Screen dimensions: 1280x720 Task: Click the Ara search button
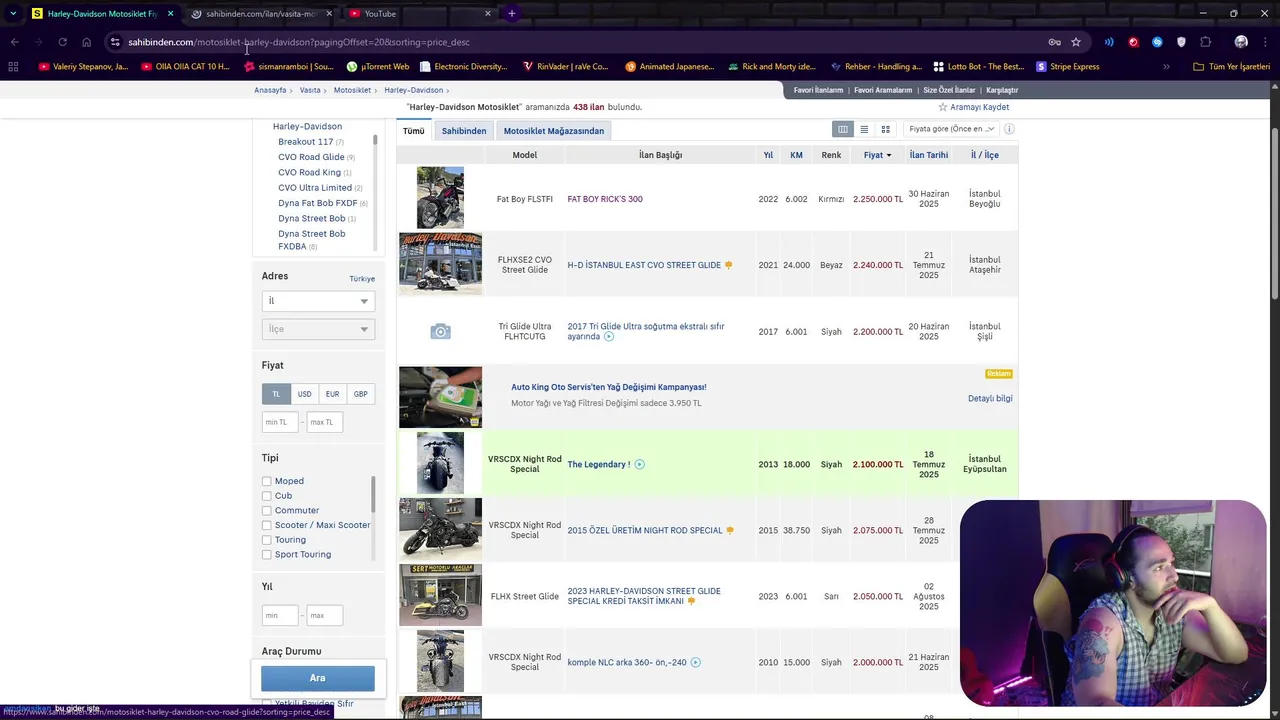[318, 678]
